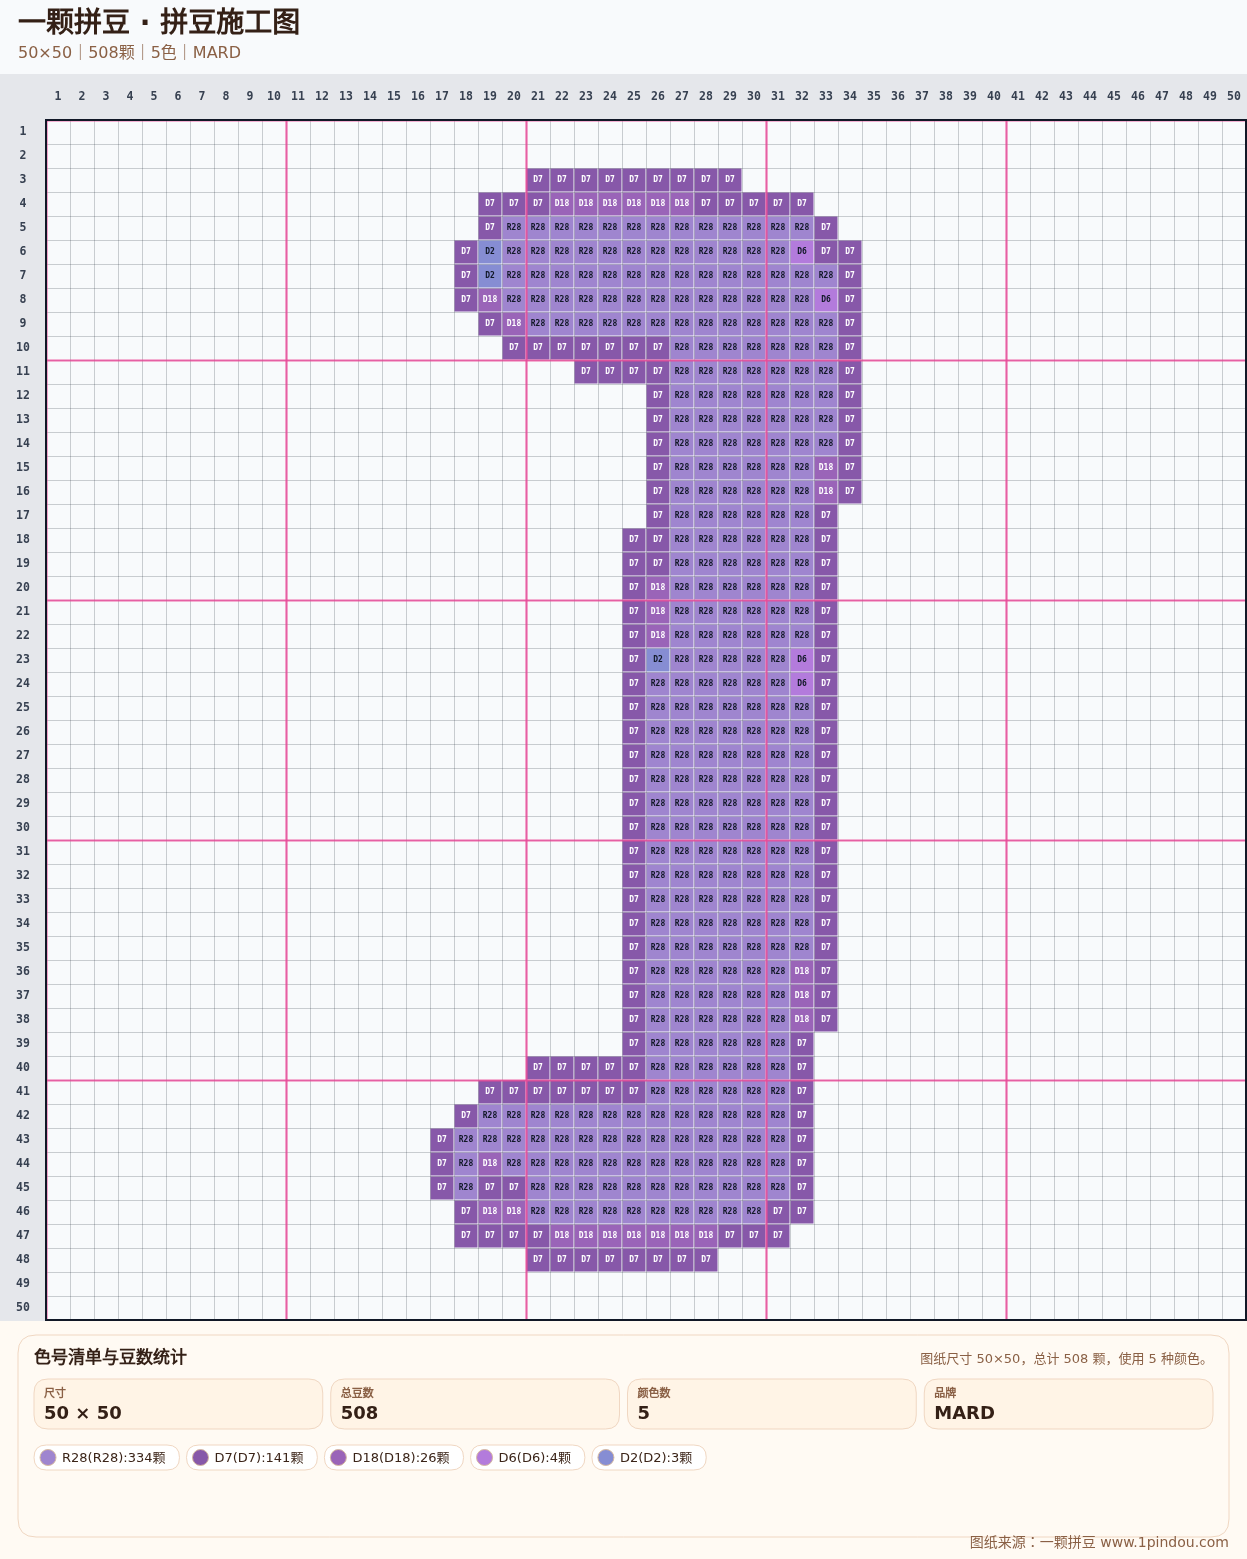
Task: Click column header number 25
Action: (634, 96)
